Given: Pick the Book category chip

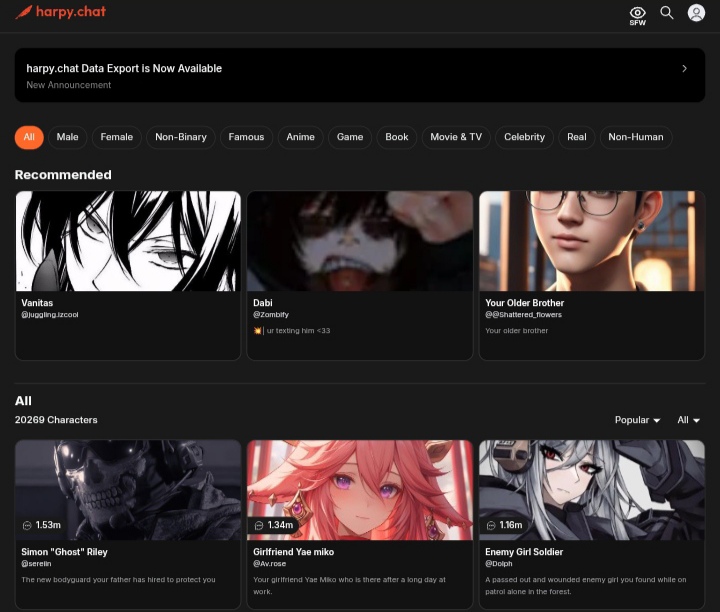Looking at the screenshot, I should point(397,137).
